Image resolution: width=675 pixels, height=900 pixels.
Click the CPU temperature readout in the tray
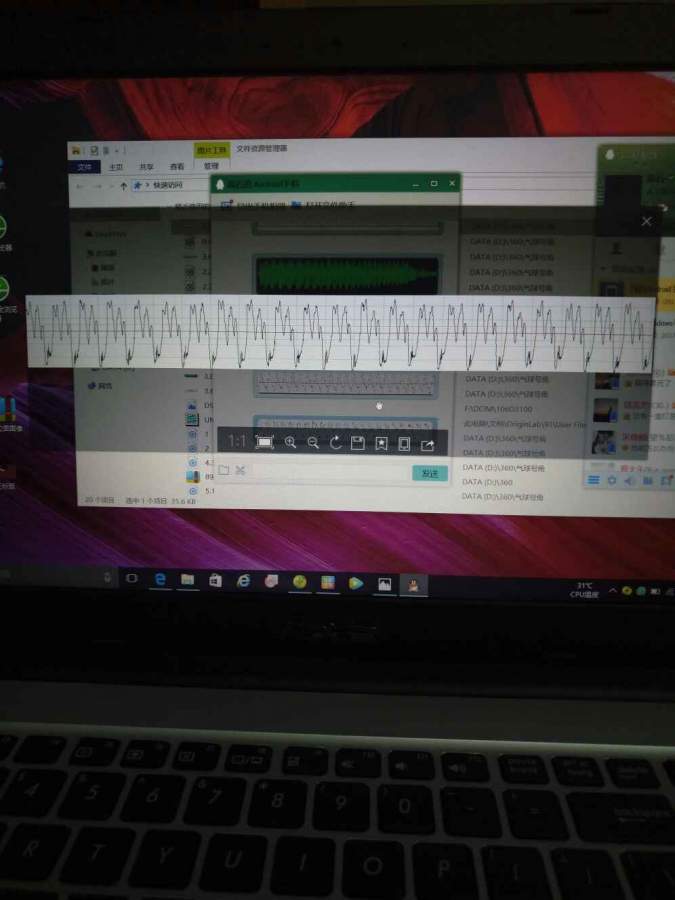coord(584,591)
